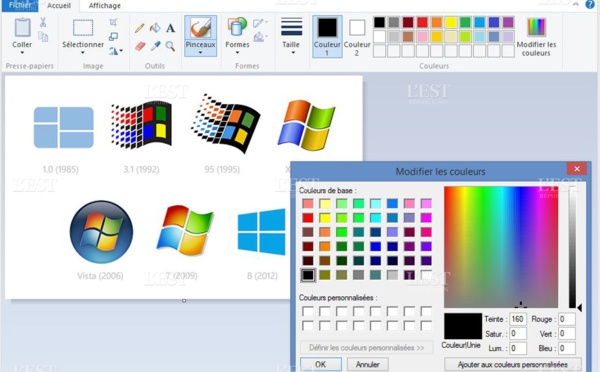Screen dimensions: 600x372
Task: Select the Text tool
Action: click(x=170, y=28)
